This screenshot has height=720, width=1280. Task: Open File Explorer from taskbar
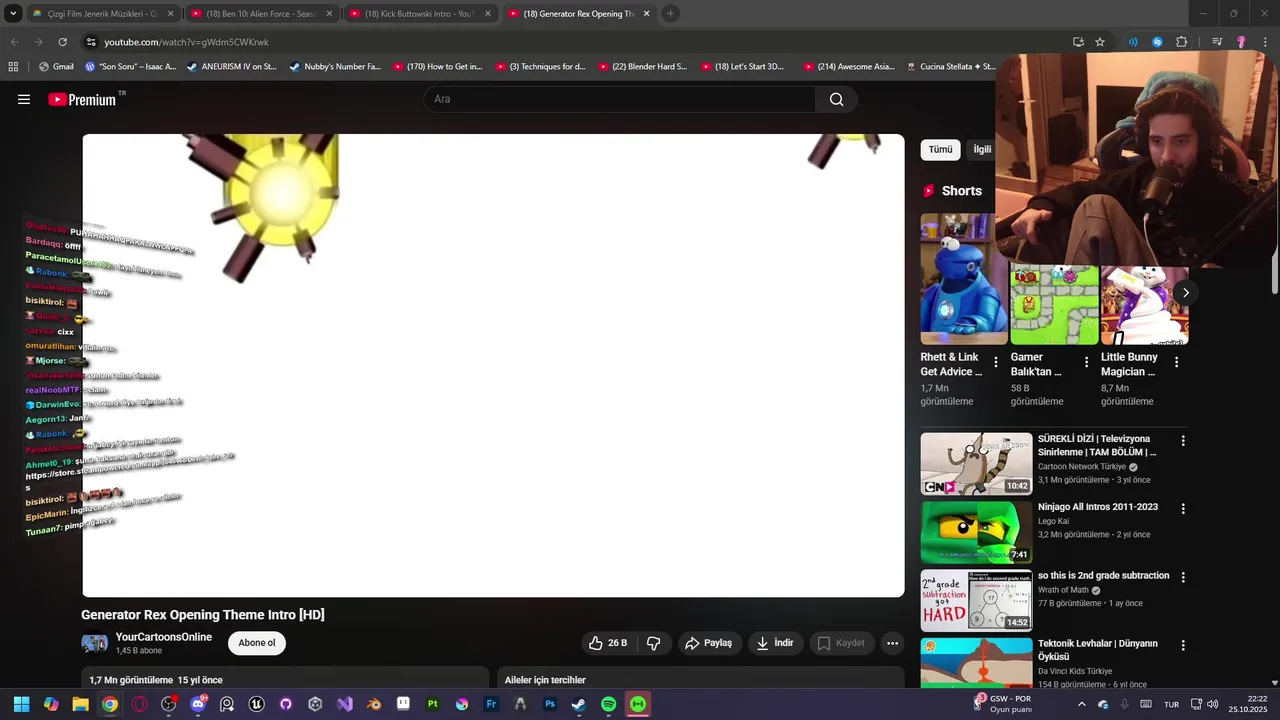[80, 704]
